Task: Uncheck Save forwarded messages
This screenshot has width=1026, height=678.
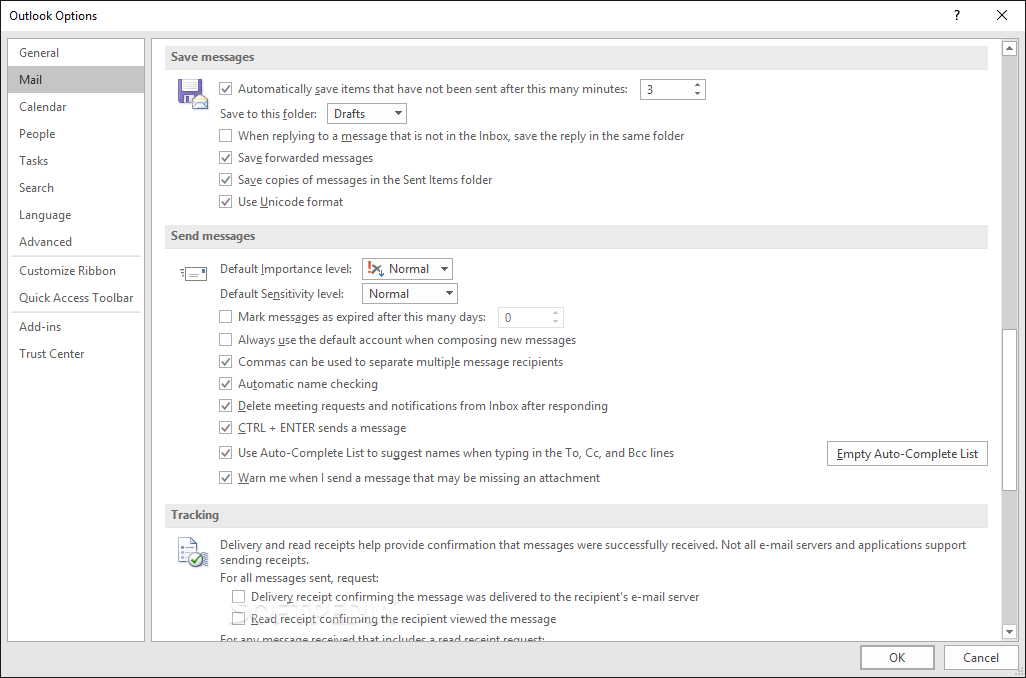Action: click(x=226, y=158)
